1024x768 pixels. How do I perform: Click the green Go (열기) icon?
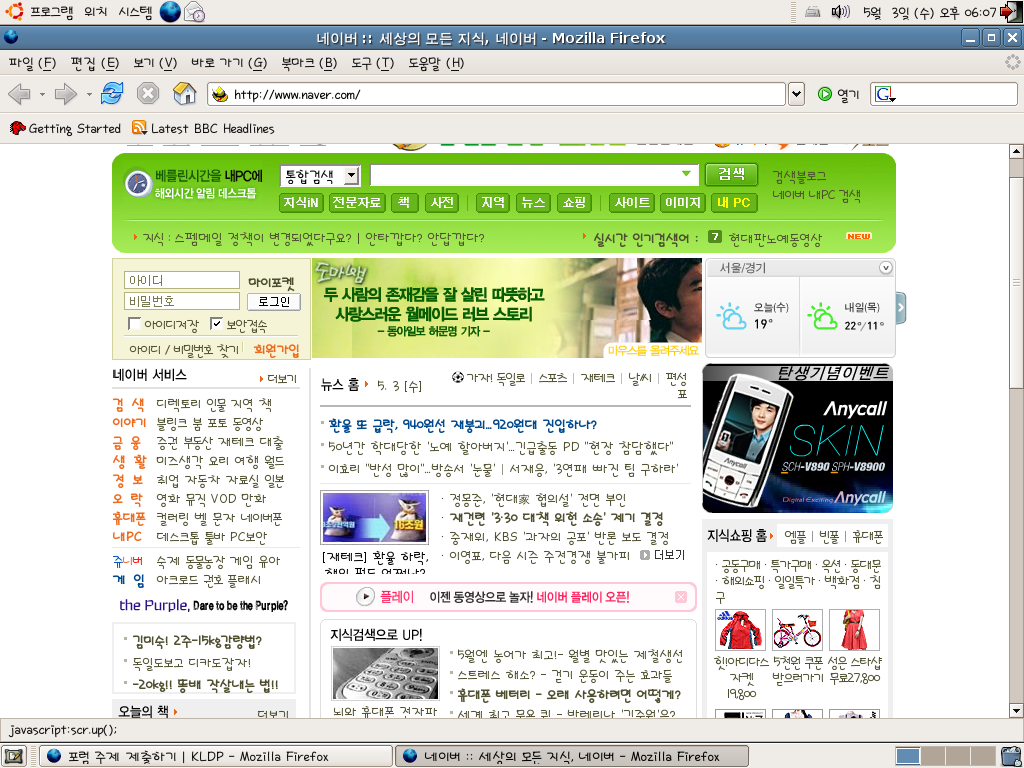click(x=825, y=95)
